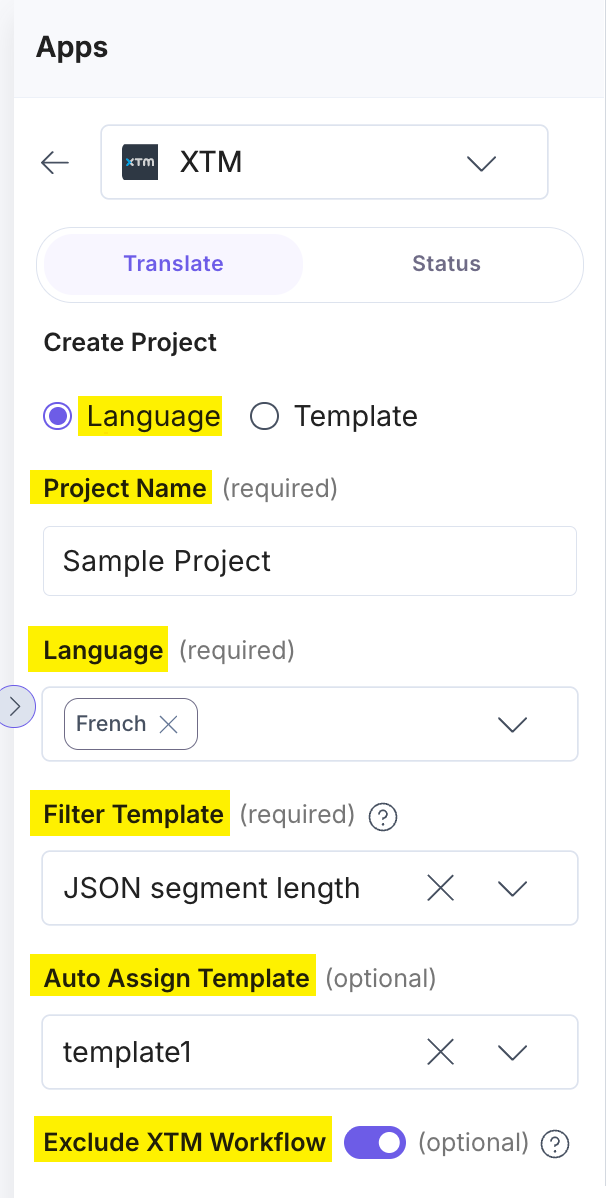Viewport: 606px width, 1198px height.
Task: Click the Create Project heading
Action: (129, 342)
